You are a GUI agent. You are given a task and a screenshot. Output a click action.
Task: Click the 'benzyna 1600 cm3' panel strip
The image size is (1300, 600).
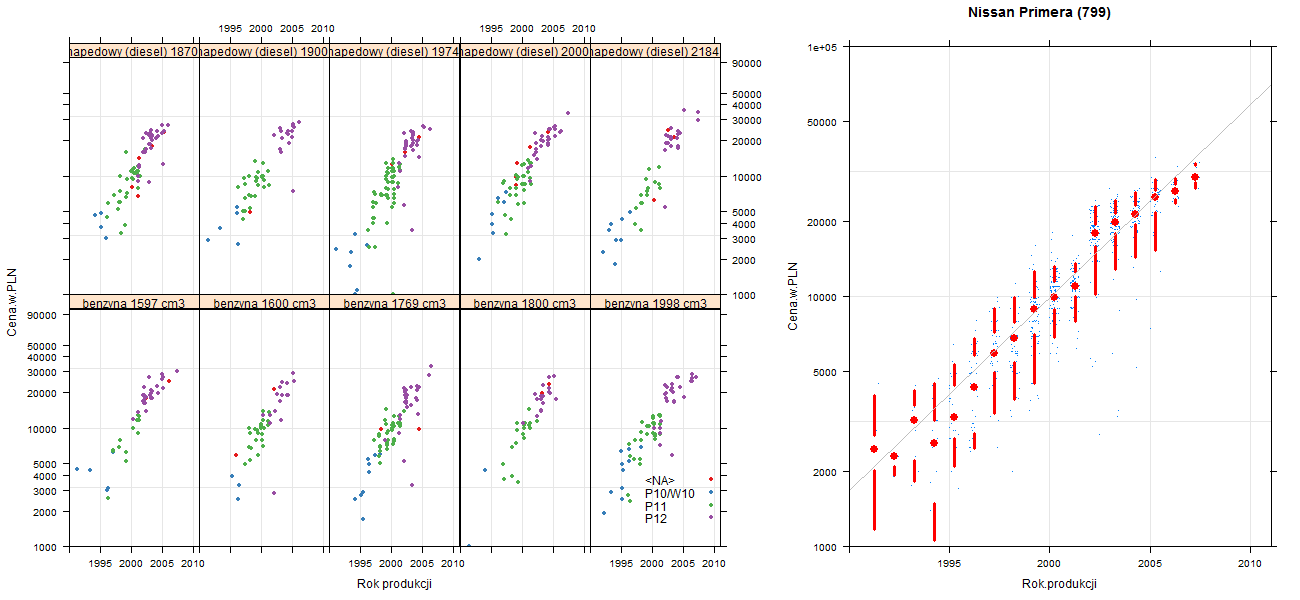[x=264, y=302]
